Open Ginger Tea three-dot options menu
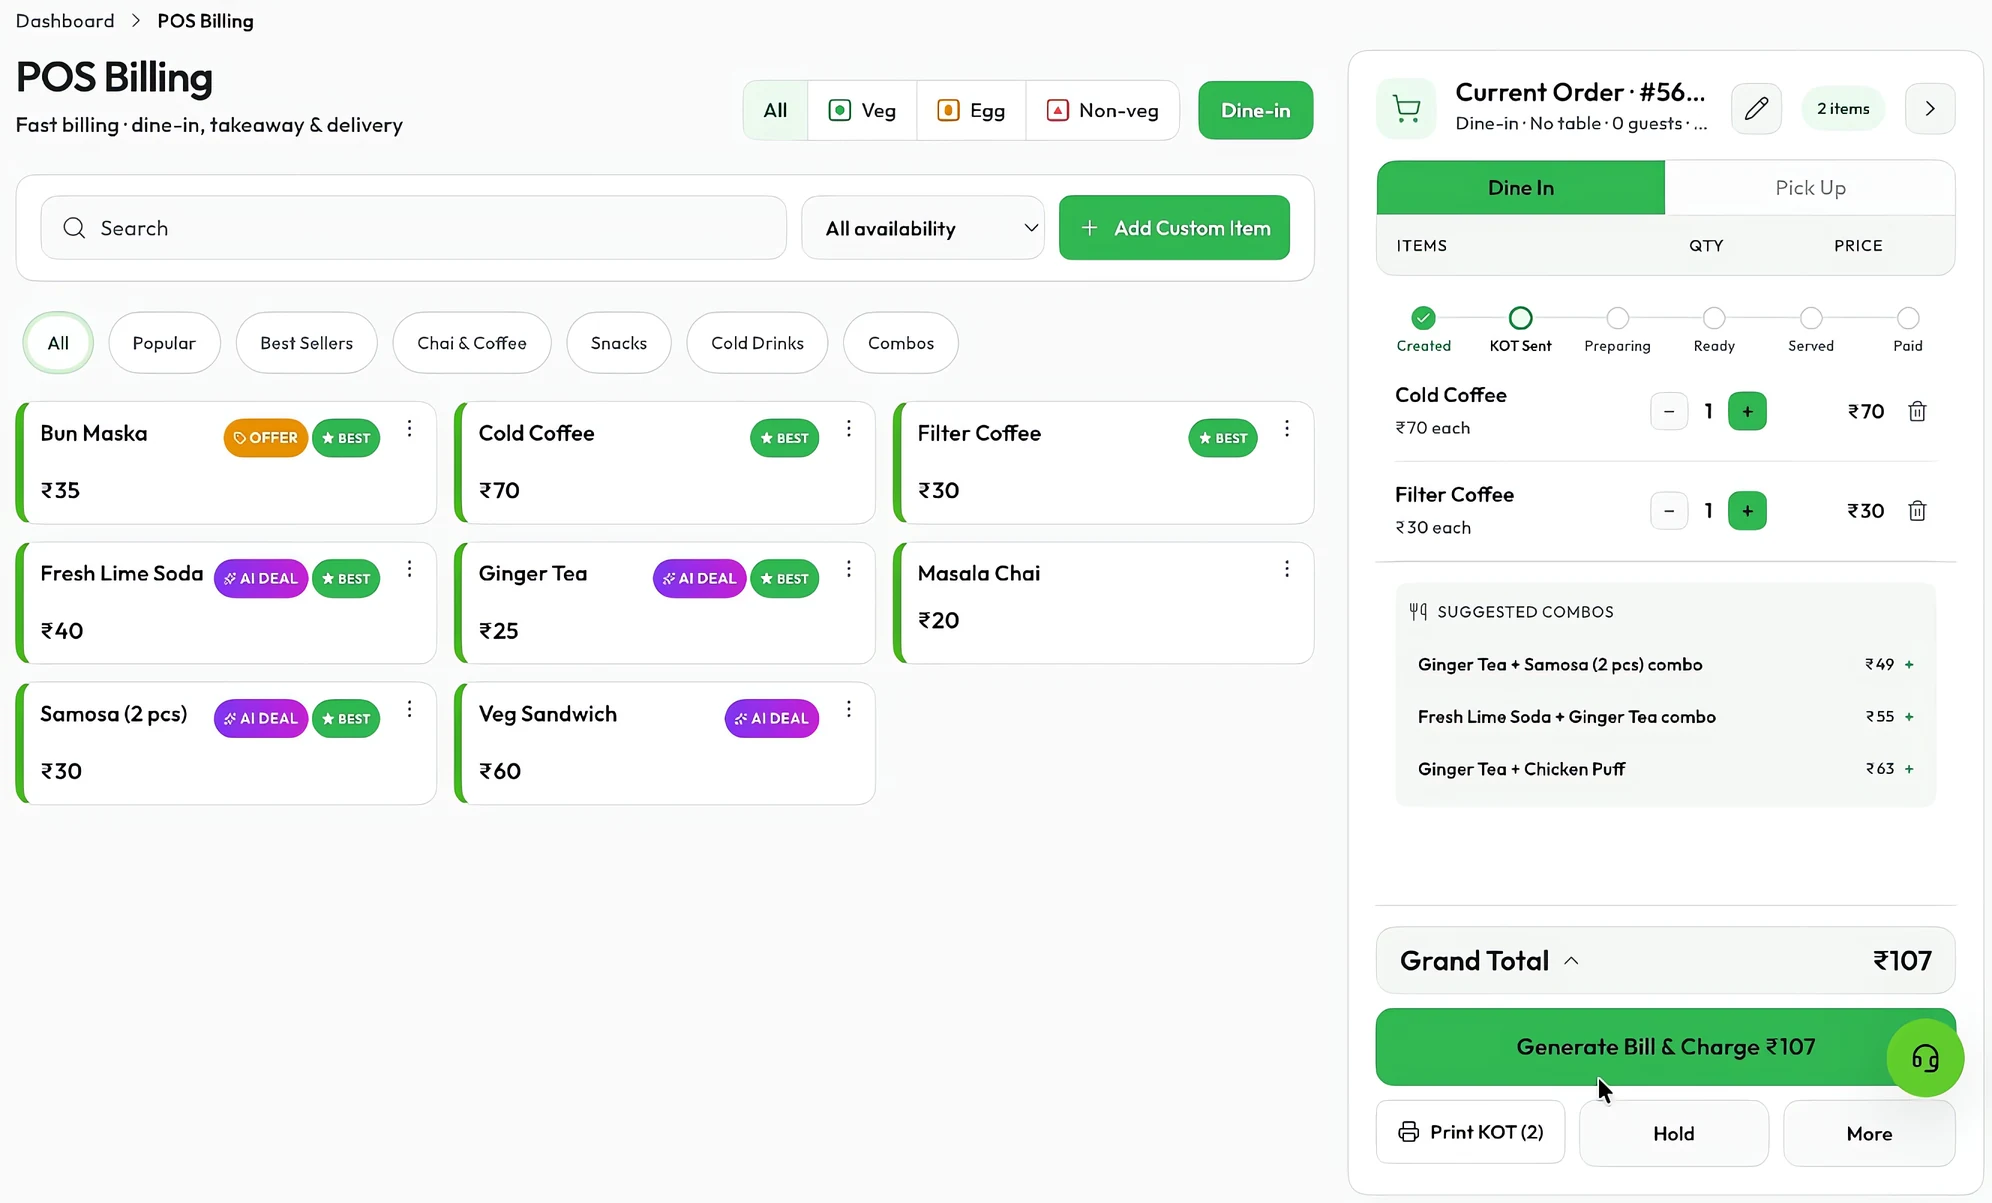 point(848,569)
